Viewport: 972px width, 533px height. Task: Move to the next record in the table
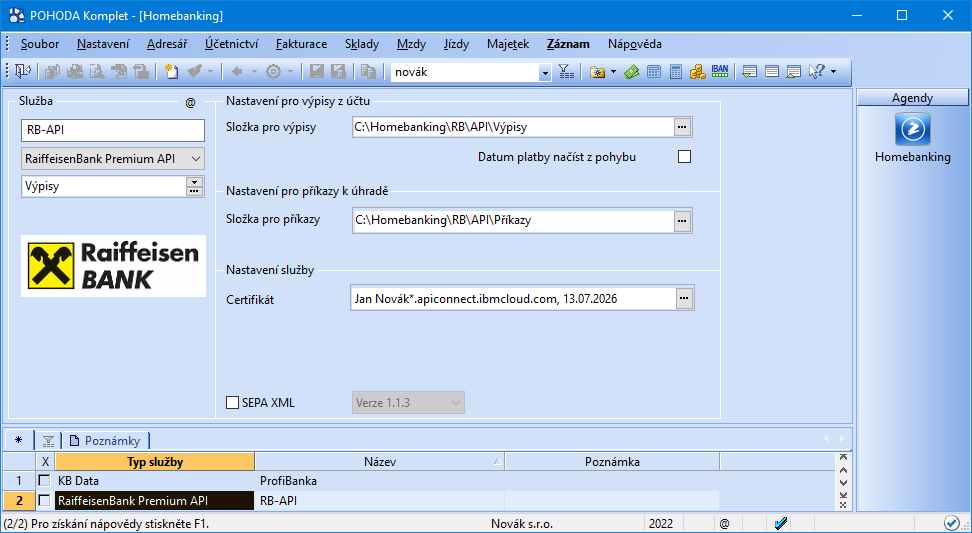(842, 483)
